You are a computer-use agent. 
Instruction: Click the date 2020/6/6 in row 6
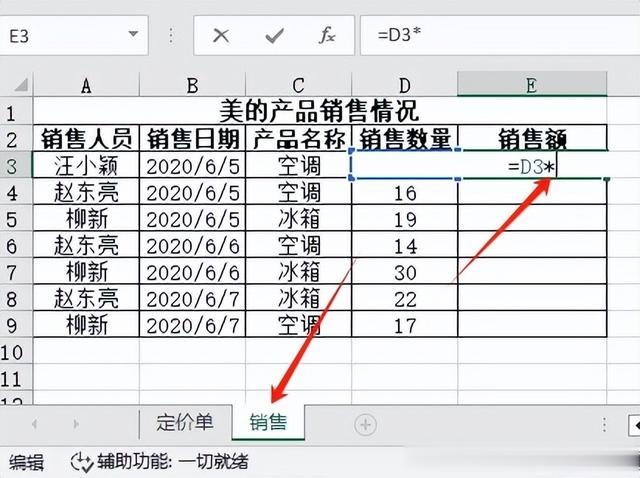[192, 245]
